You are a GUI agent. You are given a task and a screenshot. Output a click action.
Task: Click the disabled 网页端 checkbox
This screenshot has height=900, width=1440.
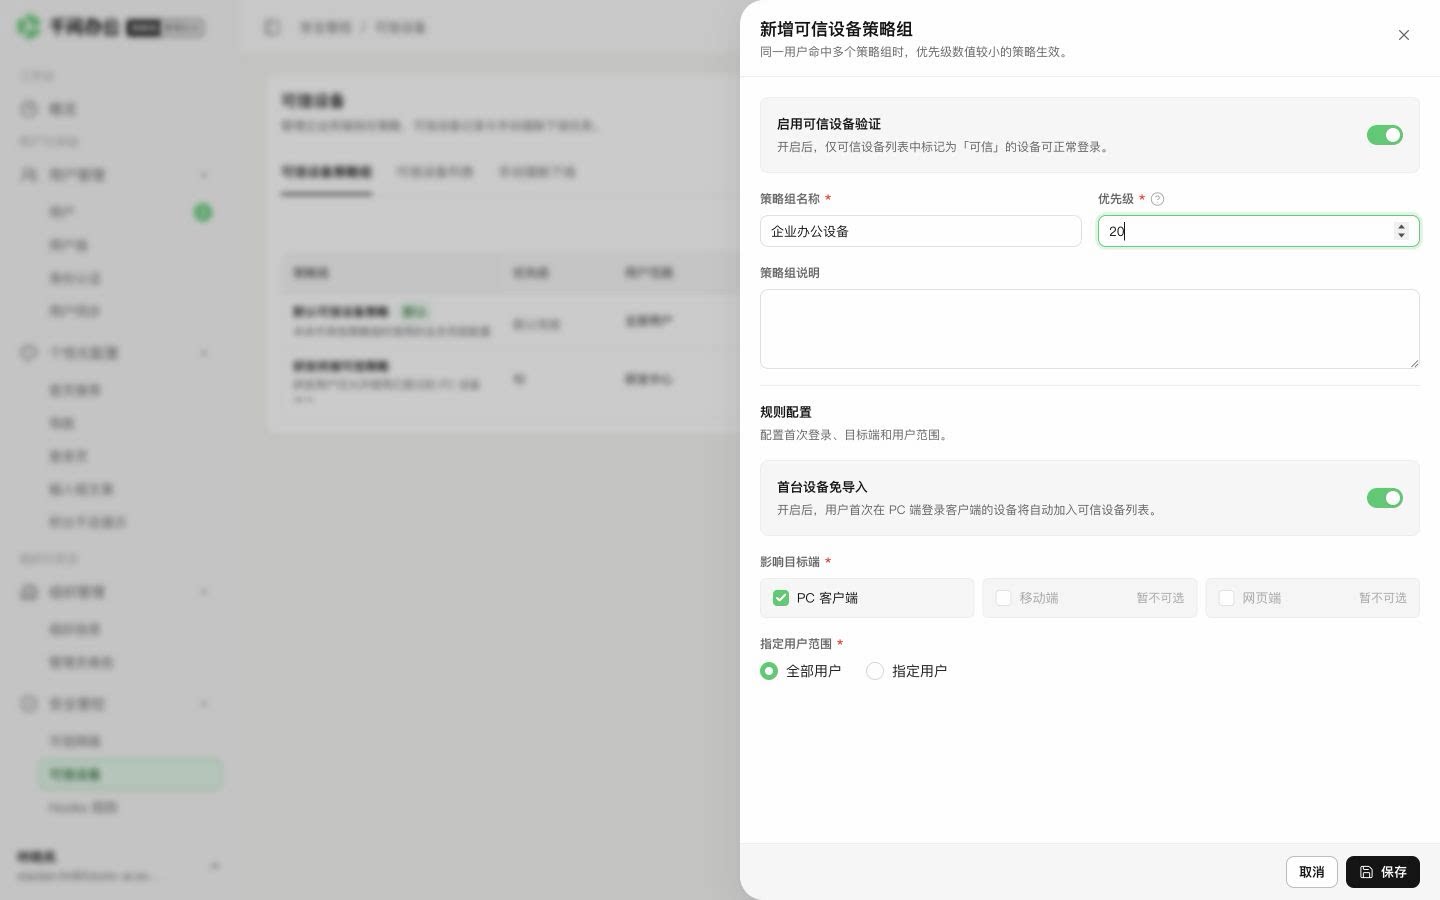pos(1226,598)
